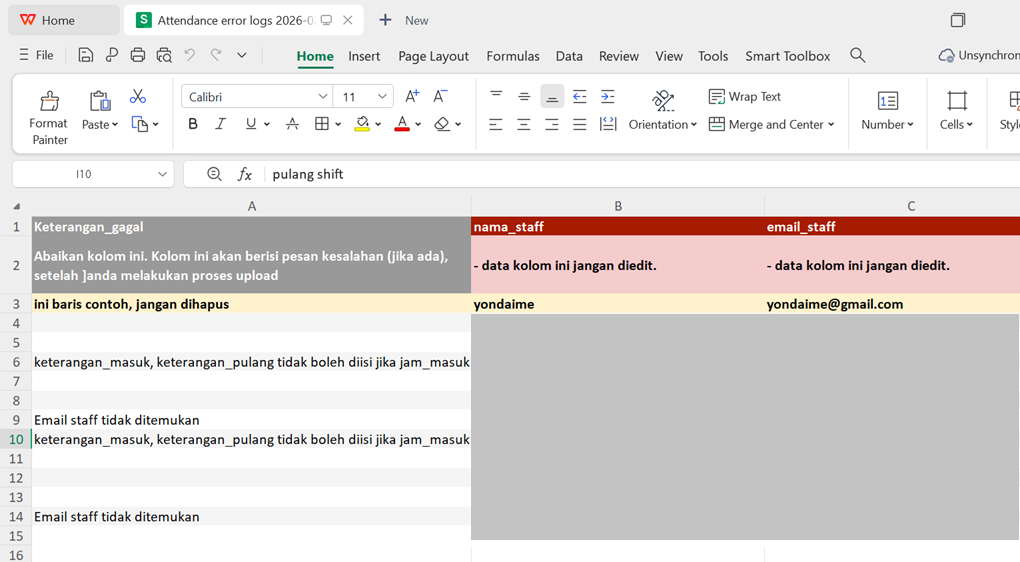1020x562 pixels.
Task: Click the Save icon in quick access
Action: pos(86,56)
